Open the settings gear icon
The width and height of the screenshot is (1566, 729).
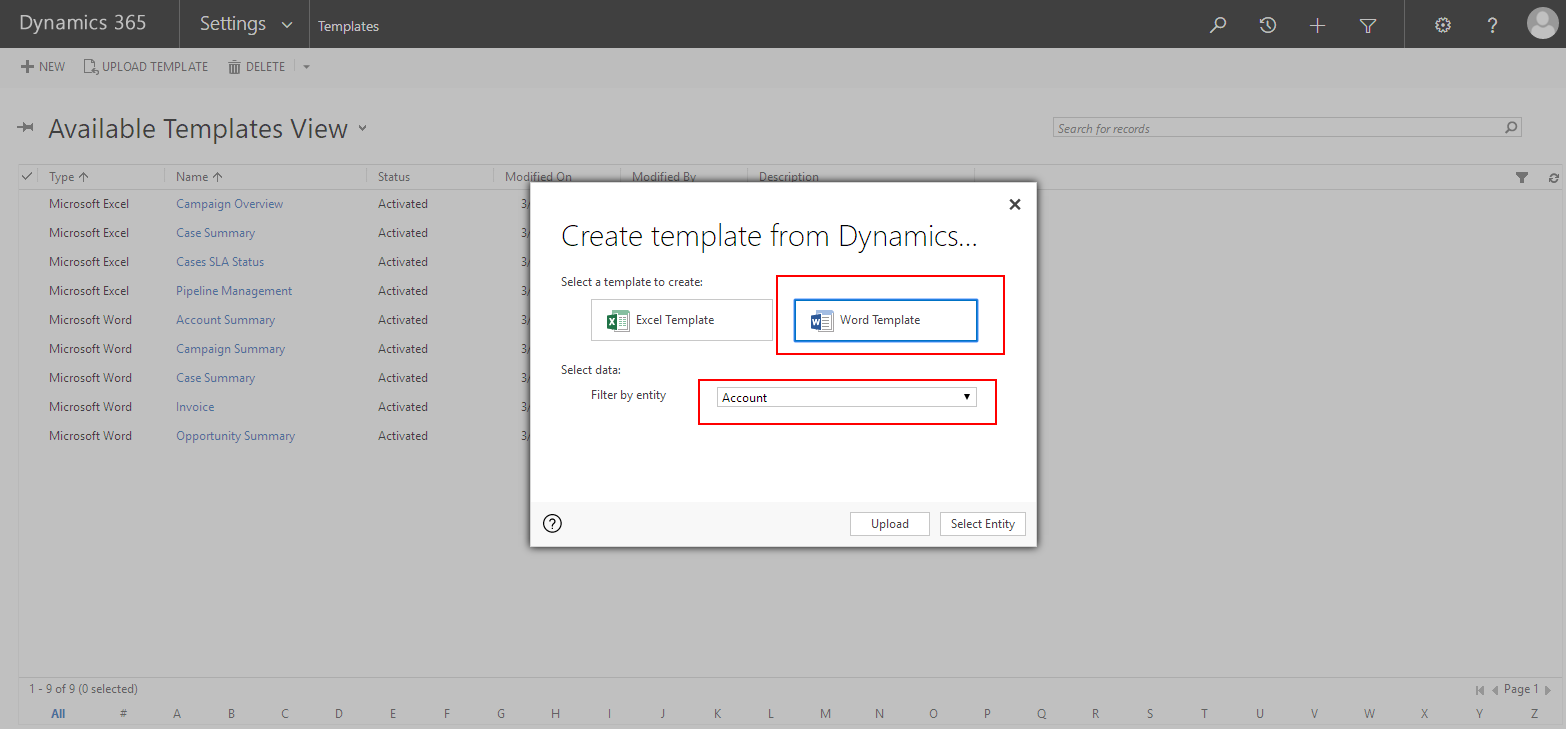[1442, 25]
